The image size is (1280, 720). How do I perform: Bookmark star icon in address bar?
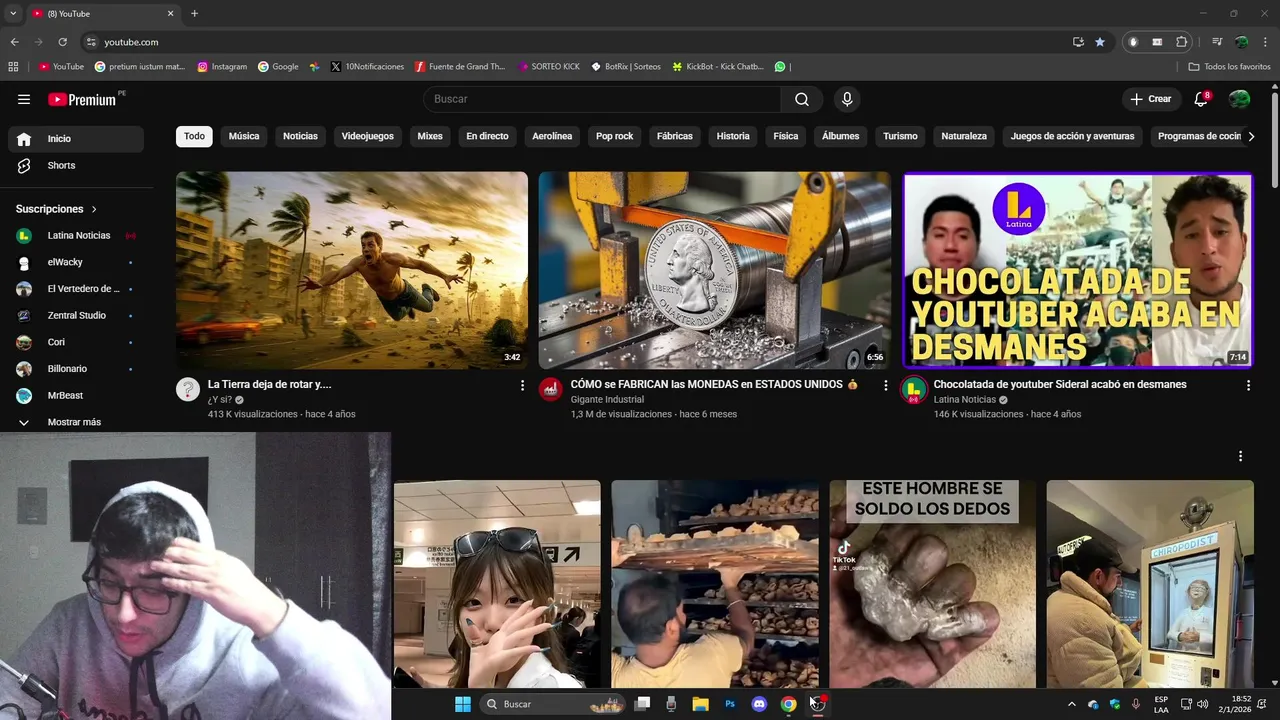(x=1100, y=42)
